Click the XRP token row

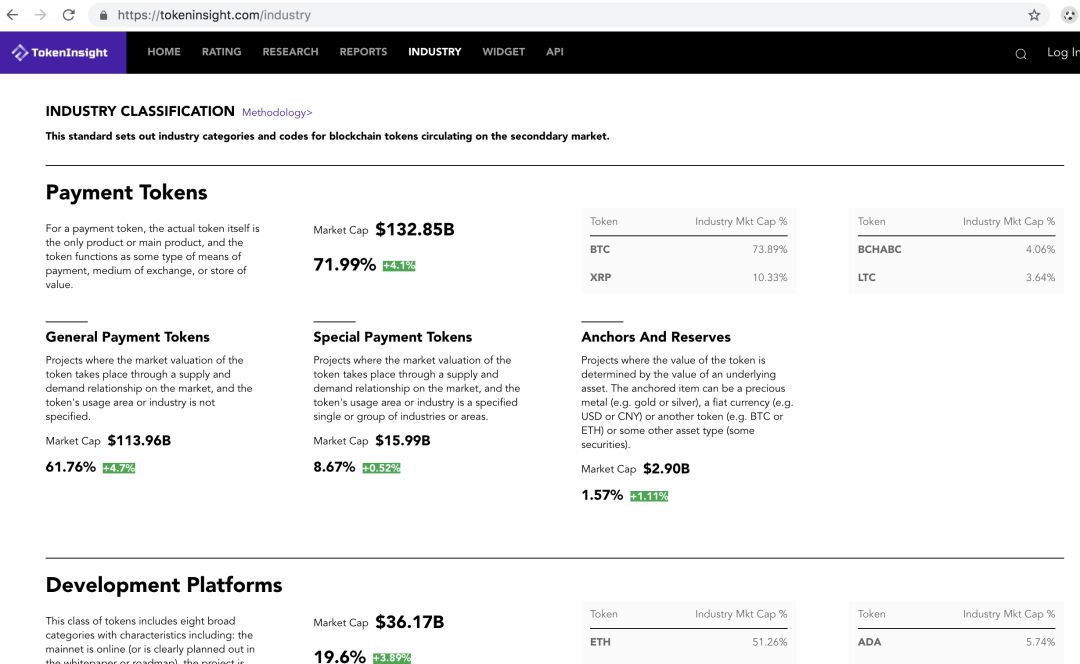(688, 278)
